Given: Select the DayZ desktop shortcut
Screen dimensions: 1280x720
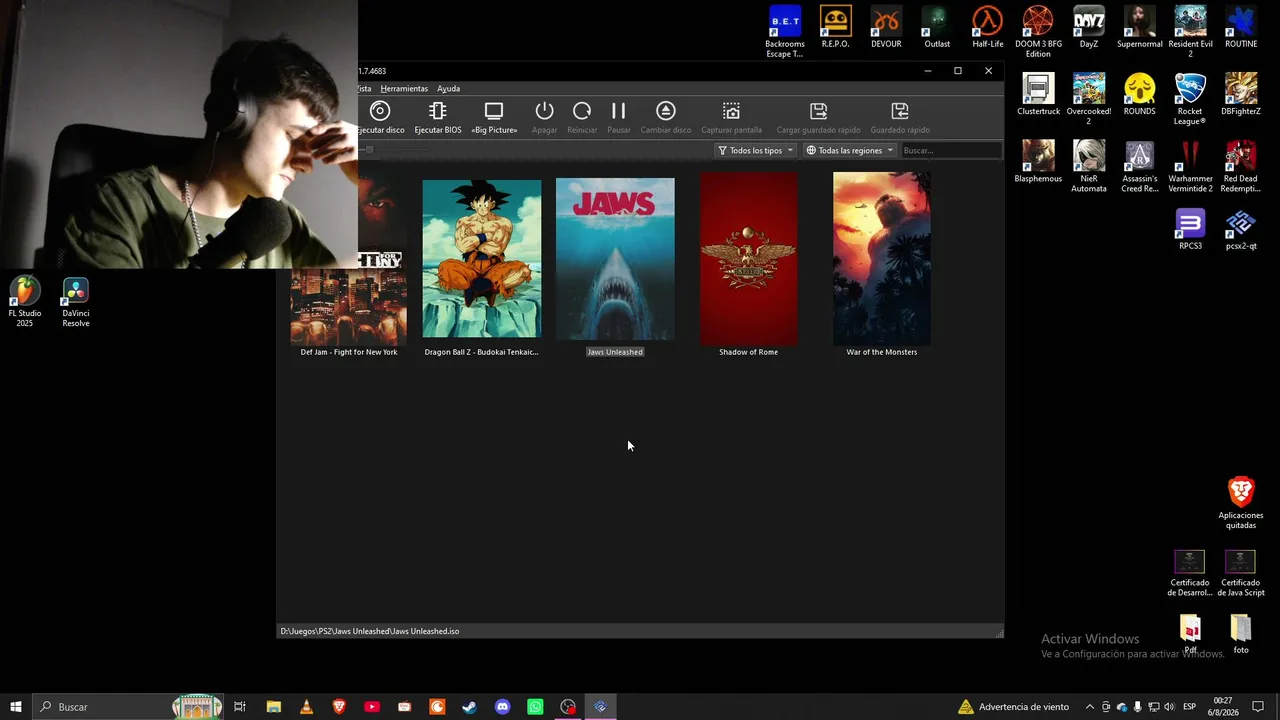Looking at the screenshot, I should pos(1089,27).
